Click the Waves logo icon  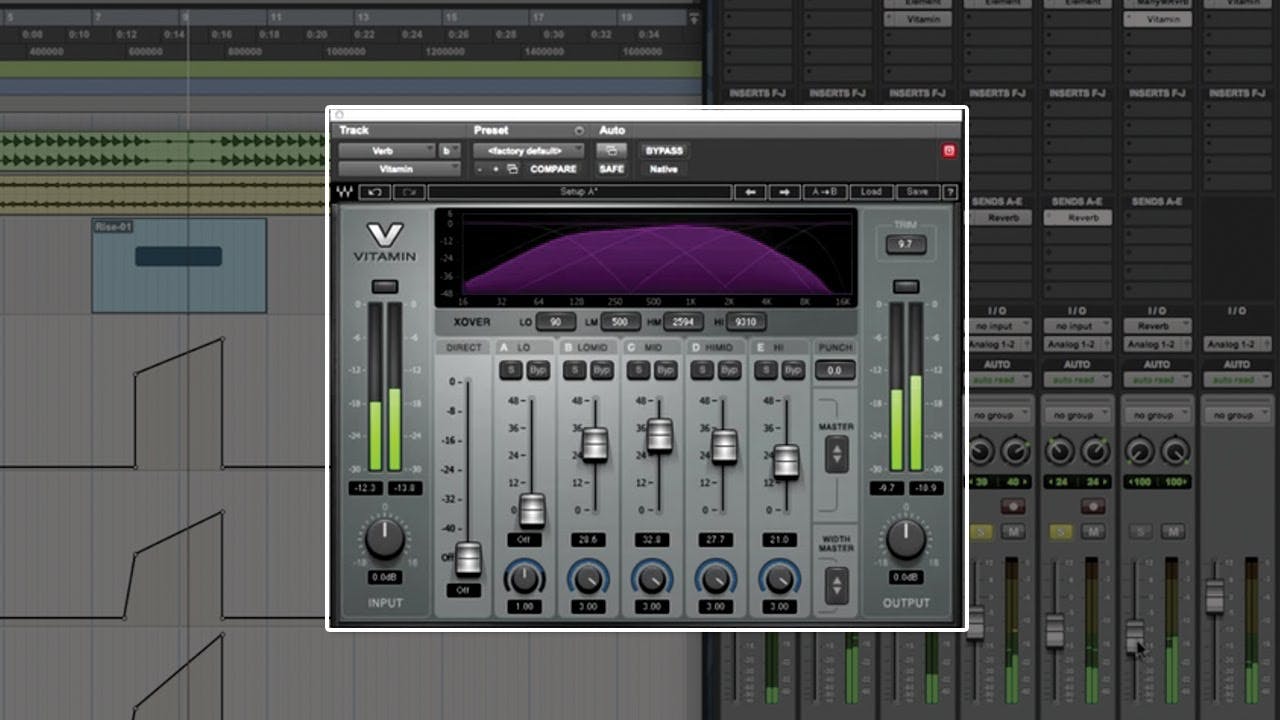point(344,192)
